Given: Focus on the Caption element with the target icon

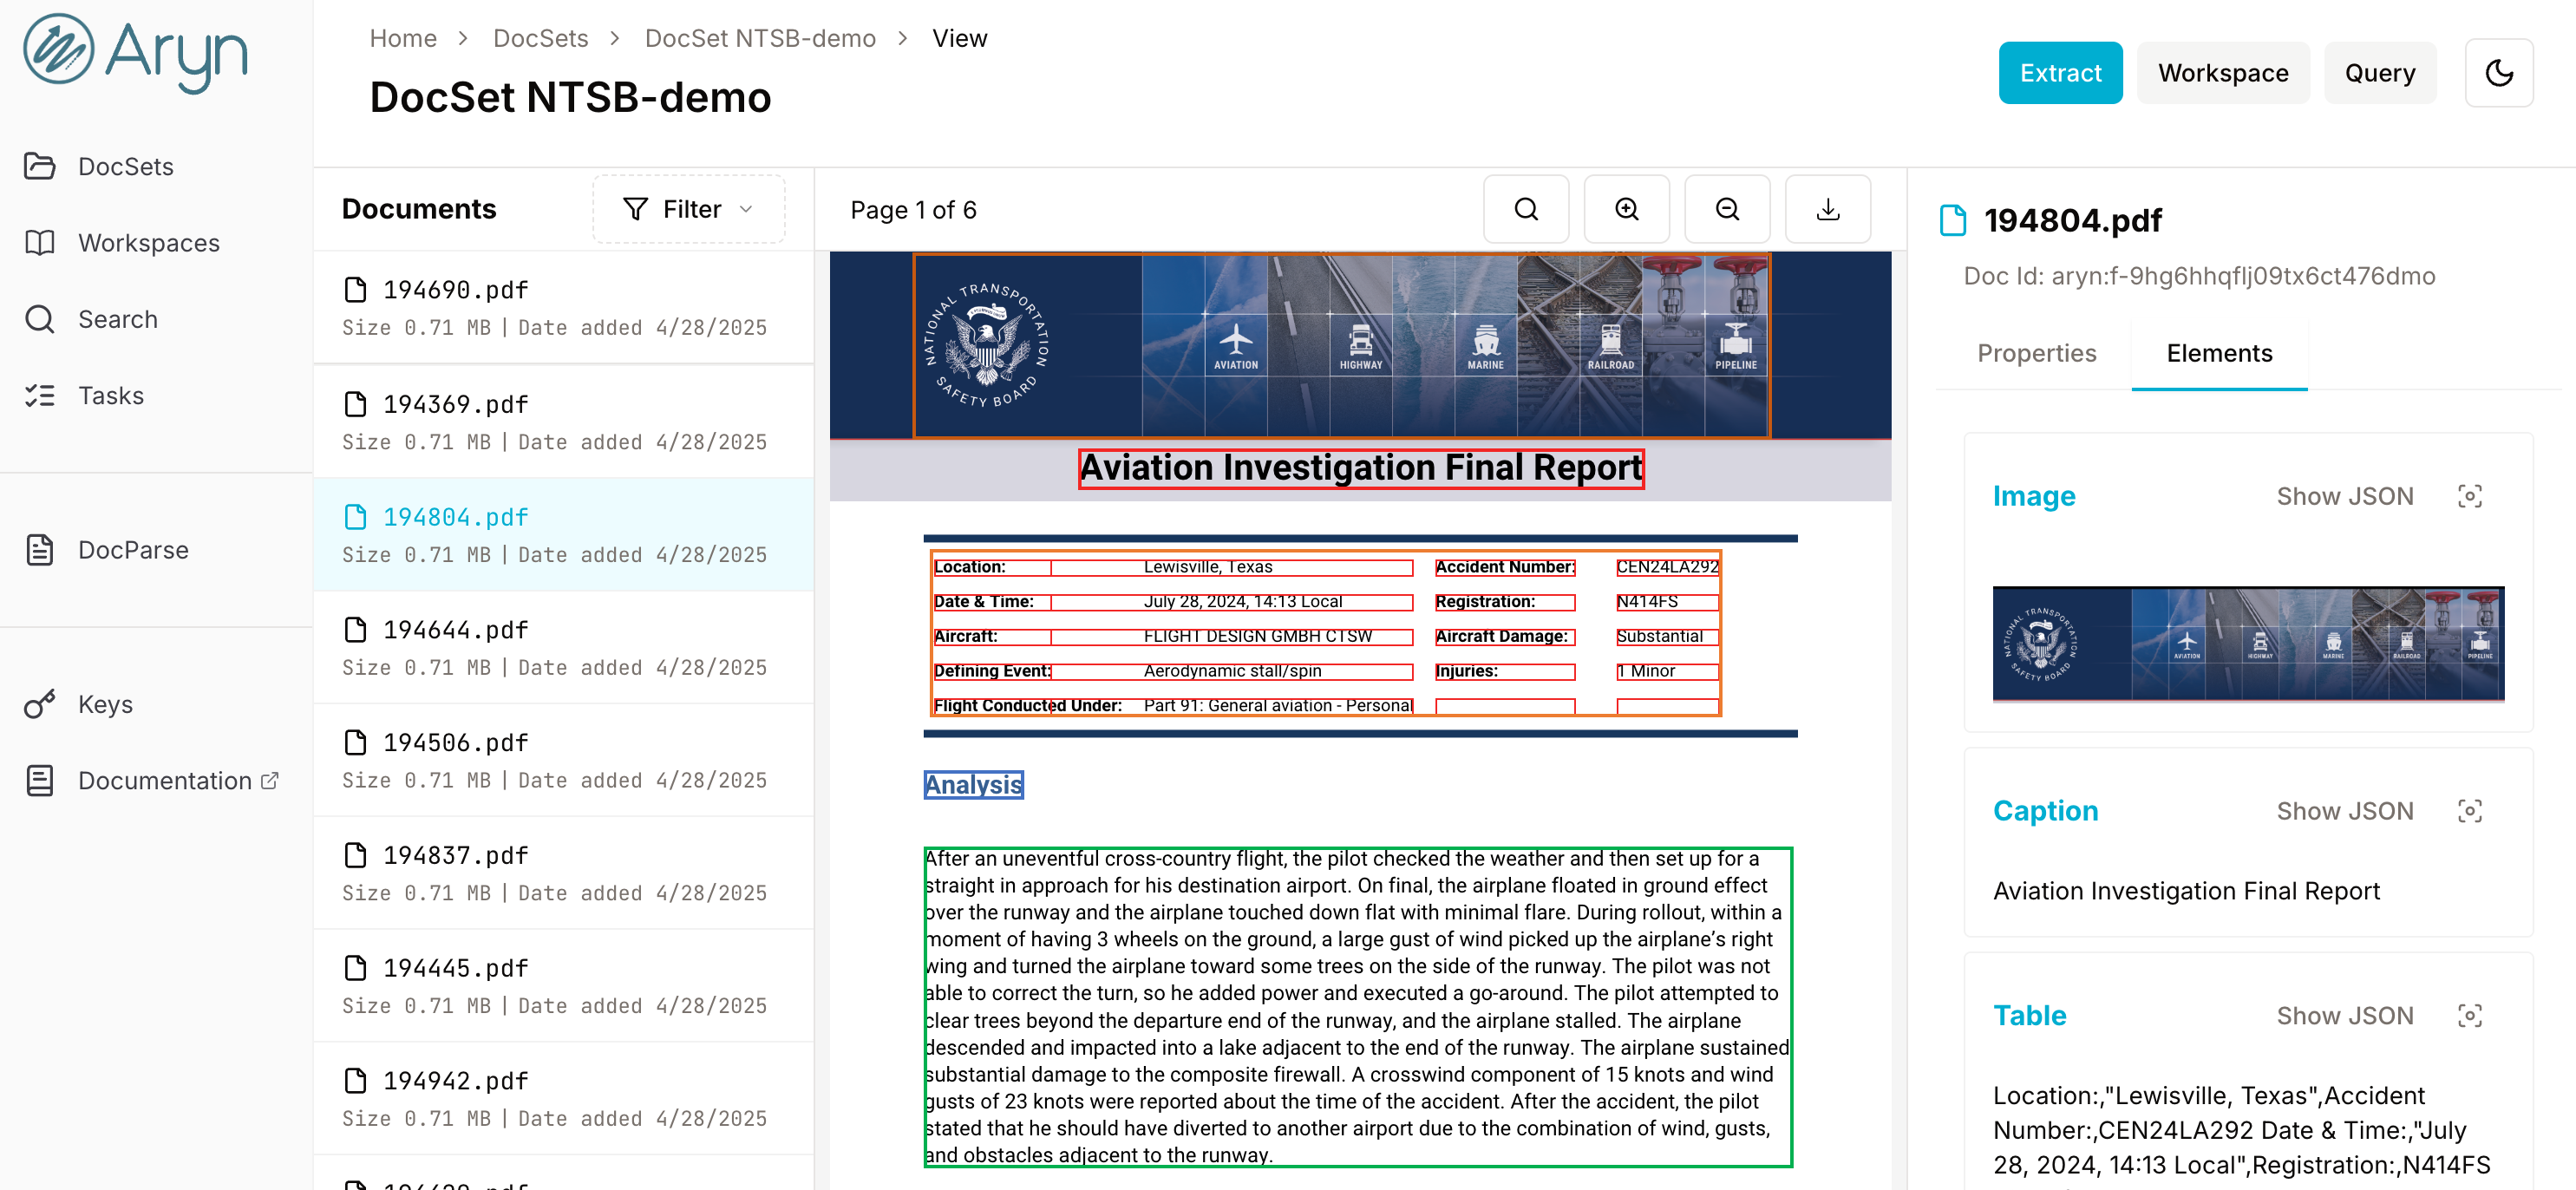Looking at the screenshot, I should tap(2469, 811).
